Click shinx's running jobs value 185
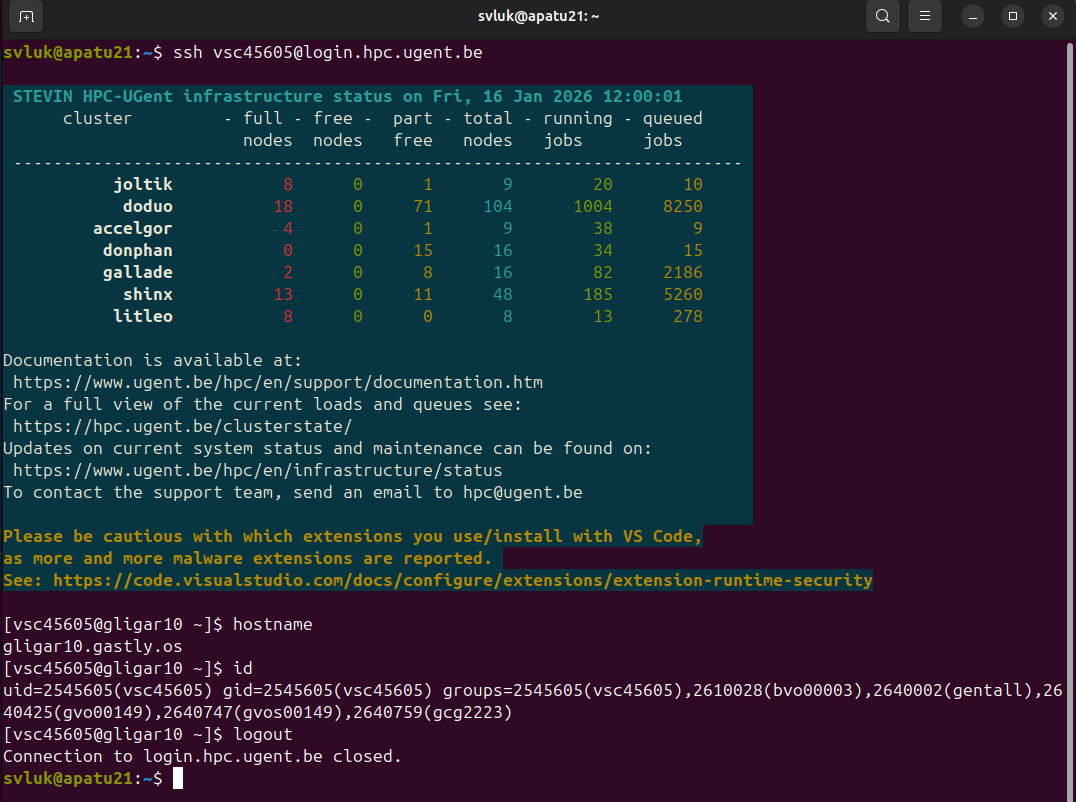 (x=598, y=294)
